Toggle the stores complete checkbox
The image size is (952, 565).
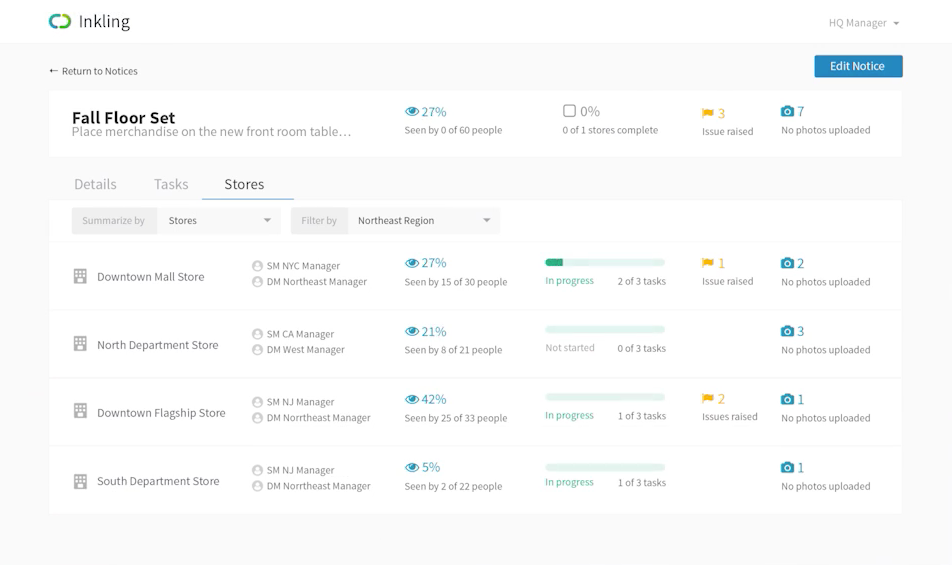[x=569, y=111]
